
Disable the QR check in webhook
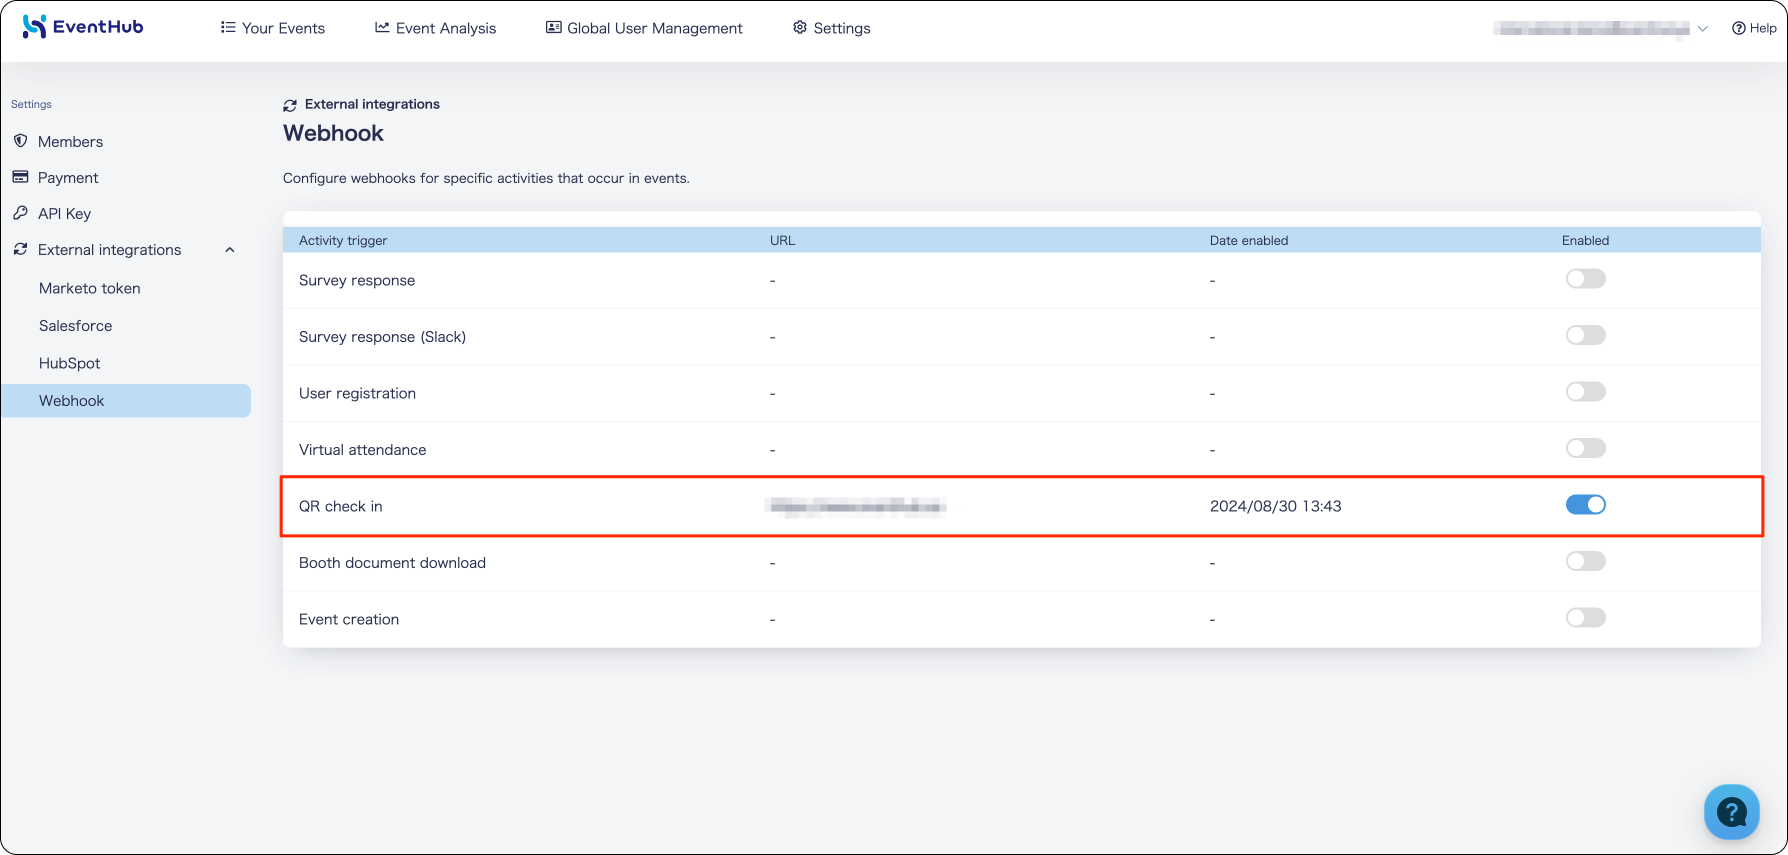pos(1585,505)
